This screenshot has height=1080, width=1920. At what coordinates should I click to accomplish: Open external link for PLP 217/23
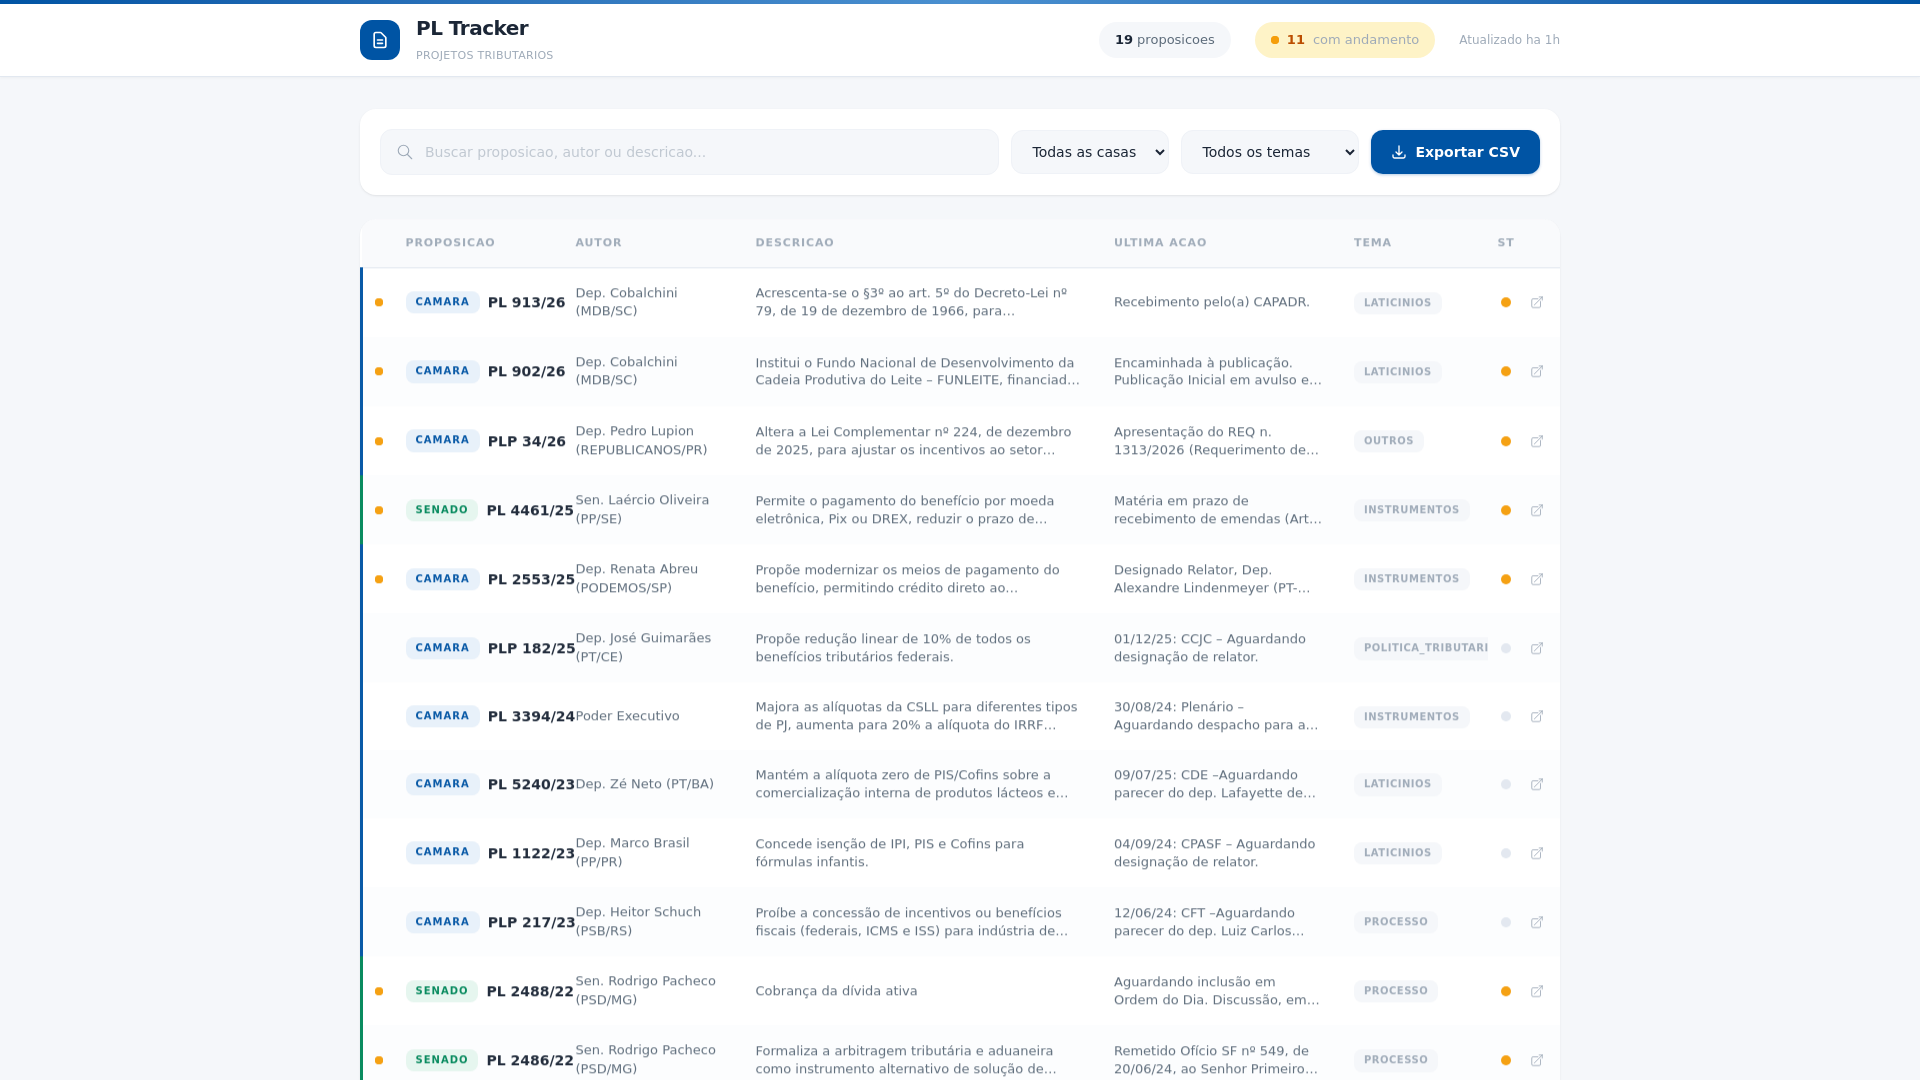pos(1537,922)
